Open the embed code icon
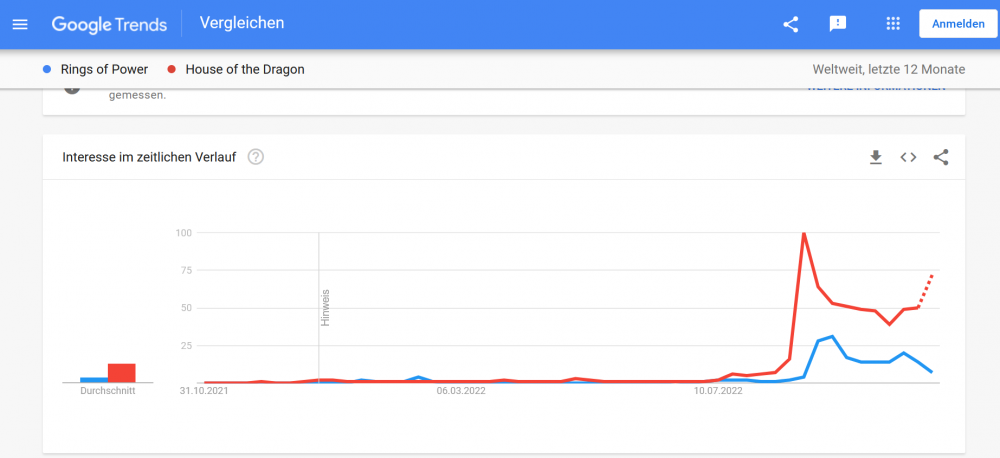1000x458 pixels. click(908, 157)
